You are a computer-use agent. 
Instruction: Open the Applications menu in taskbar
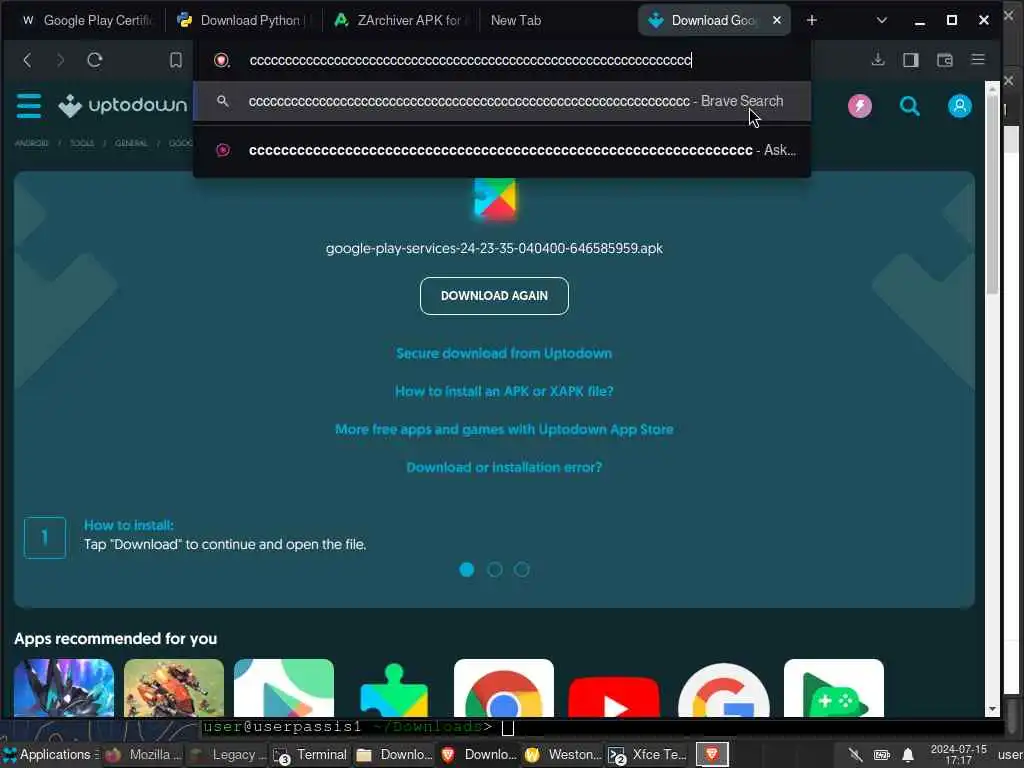tap(50, 754)
